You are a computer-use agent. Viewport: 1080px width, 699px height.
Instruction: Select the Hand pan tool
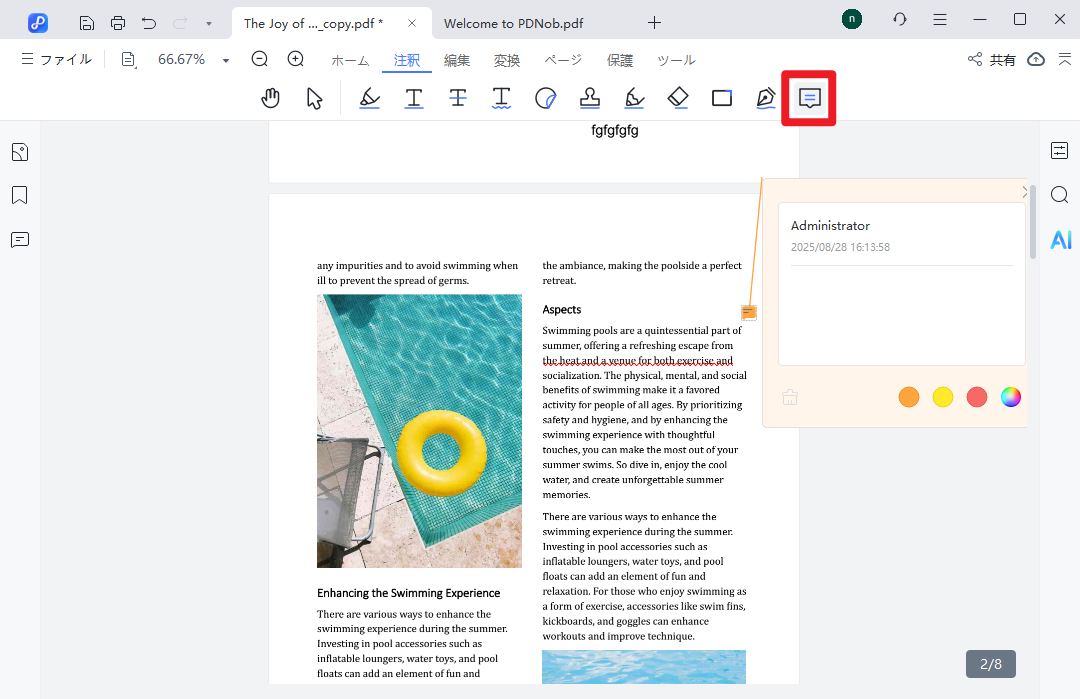[270, 98]
